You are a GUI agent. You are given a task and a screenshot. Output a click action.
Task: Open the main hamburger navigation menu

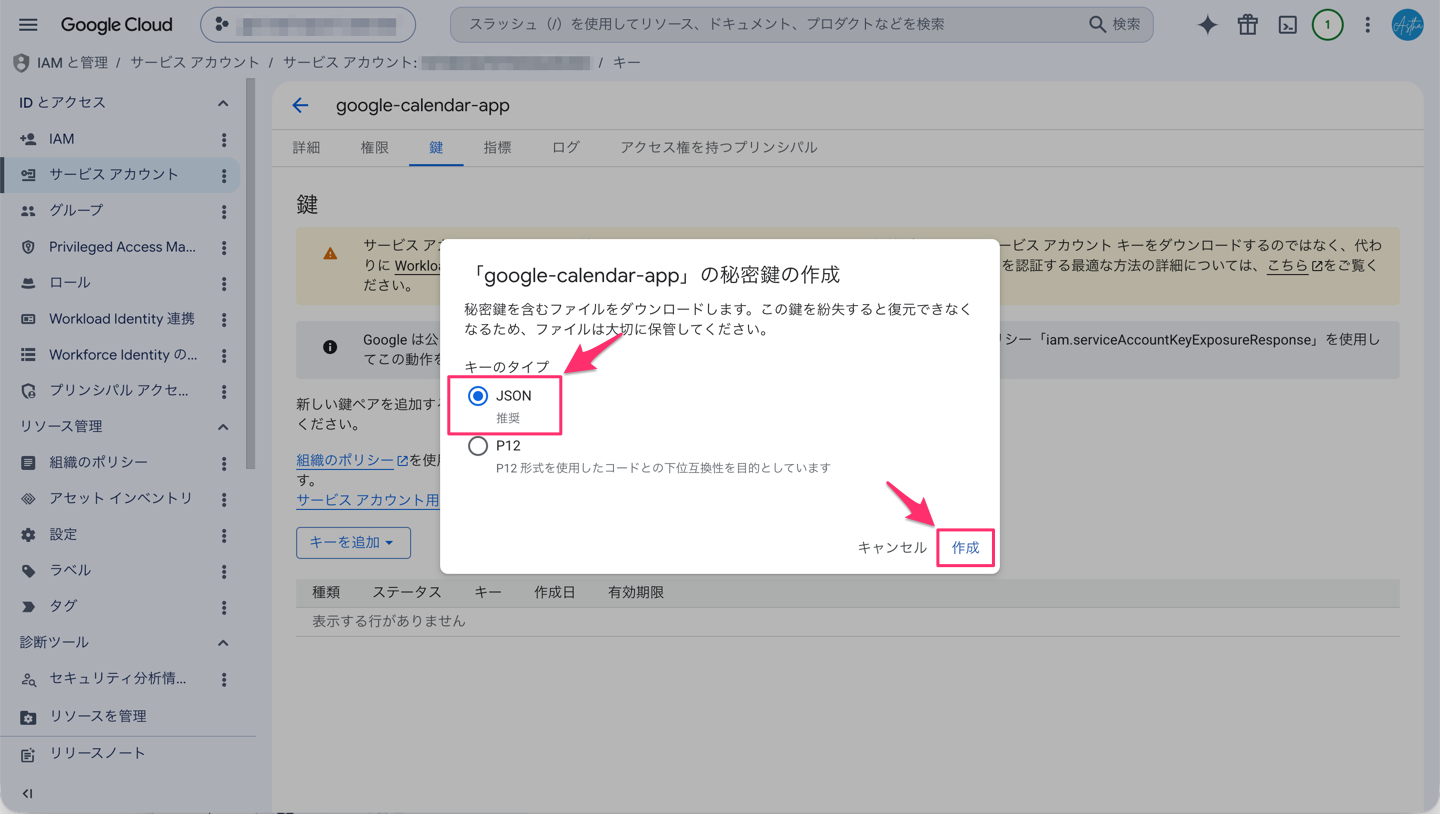coord(28,25)
